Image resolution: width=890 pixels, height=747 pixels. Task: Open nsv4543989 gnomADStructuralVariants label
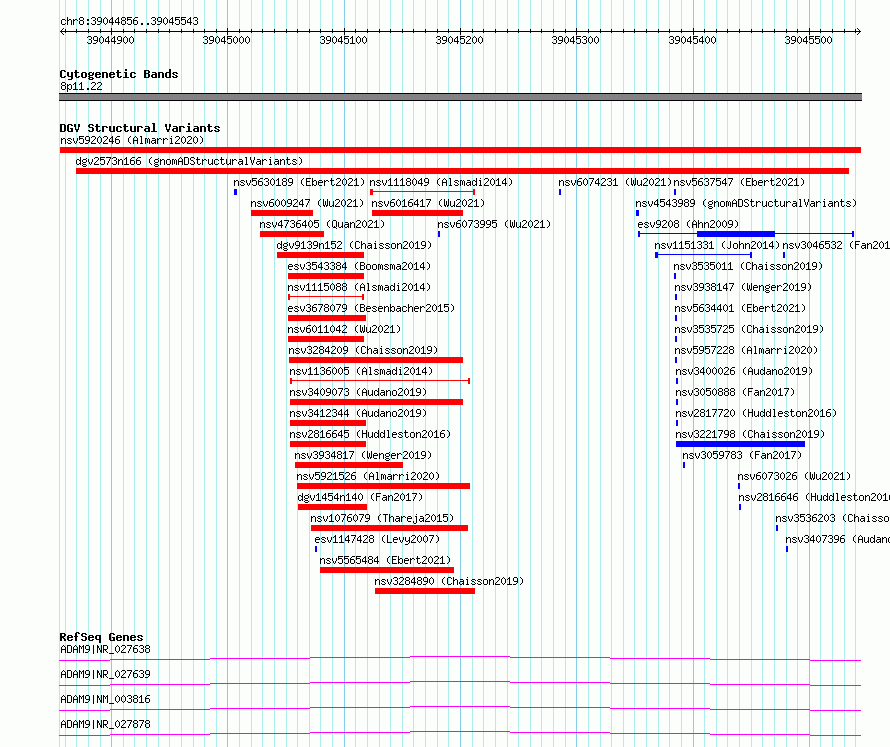coord(746,203)
